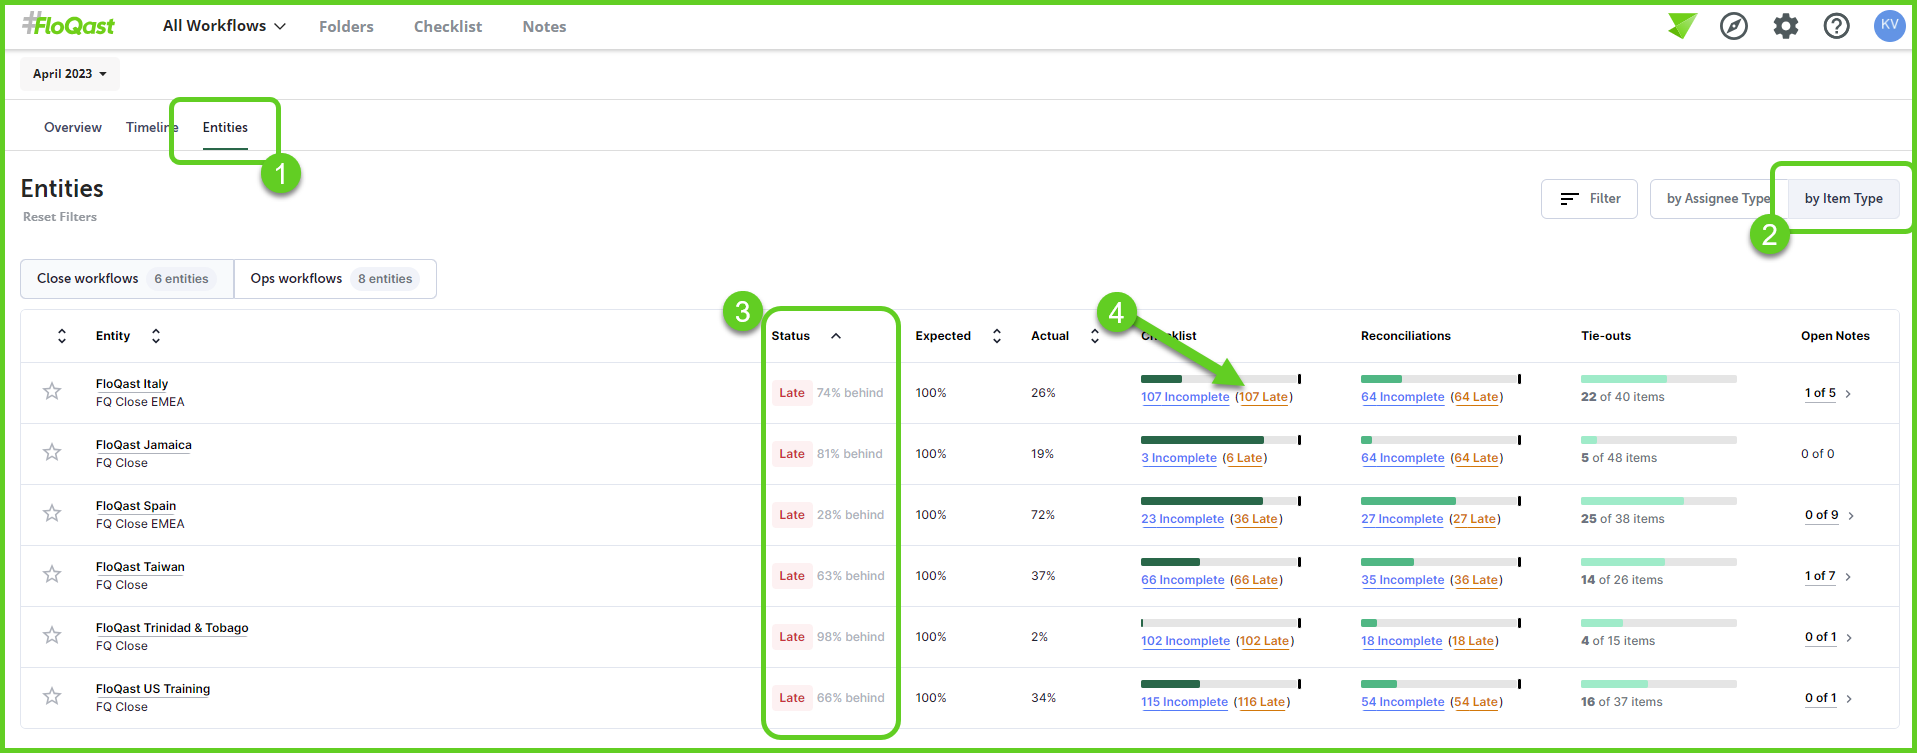Click the help question mark icon
Image resolution: width=1917 pixels, height=753 pixels.
pos(1836,26)
